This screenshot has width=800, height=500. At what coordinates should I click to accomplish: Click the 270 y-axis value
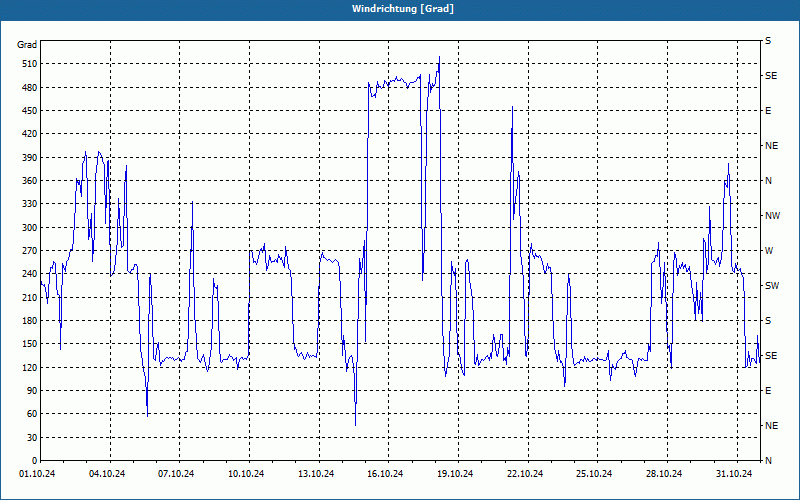click(30, 251)
